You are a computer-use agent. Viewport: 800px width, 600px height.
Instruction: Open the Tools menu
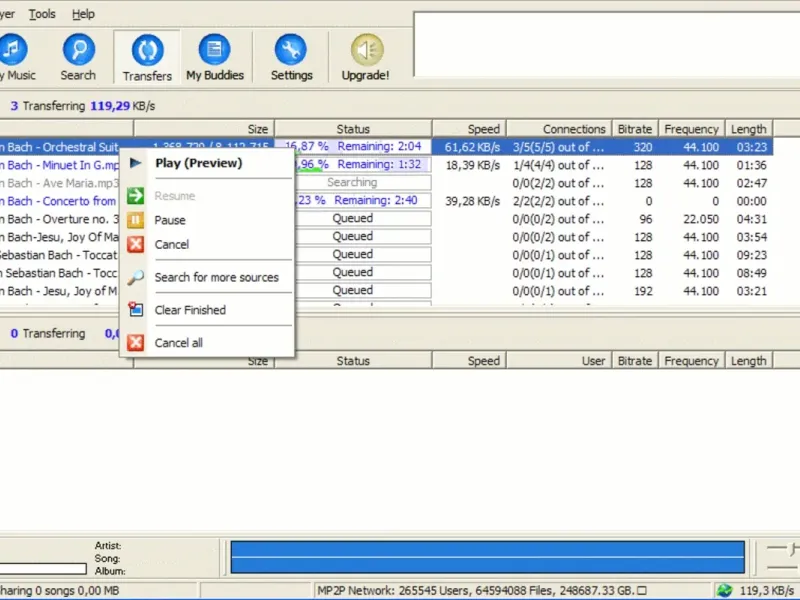click(42, 14)
